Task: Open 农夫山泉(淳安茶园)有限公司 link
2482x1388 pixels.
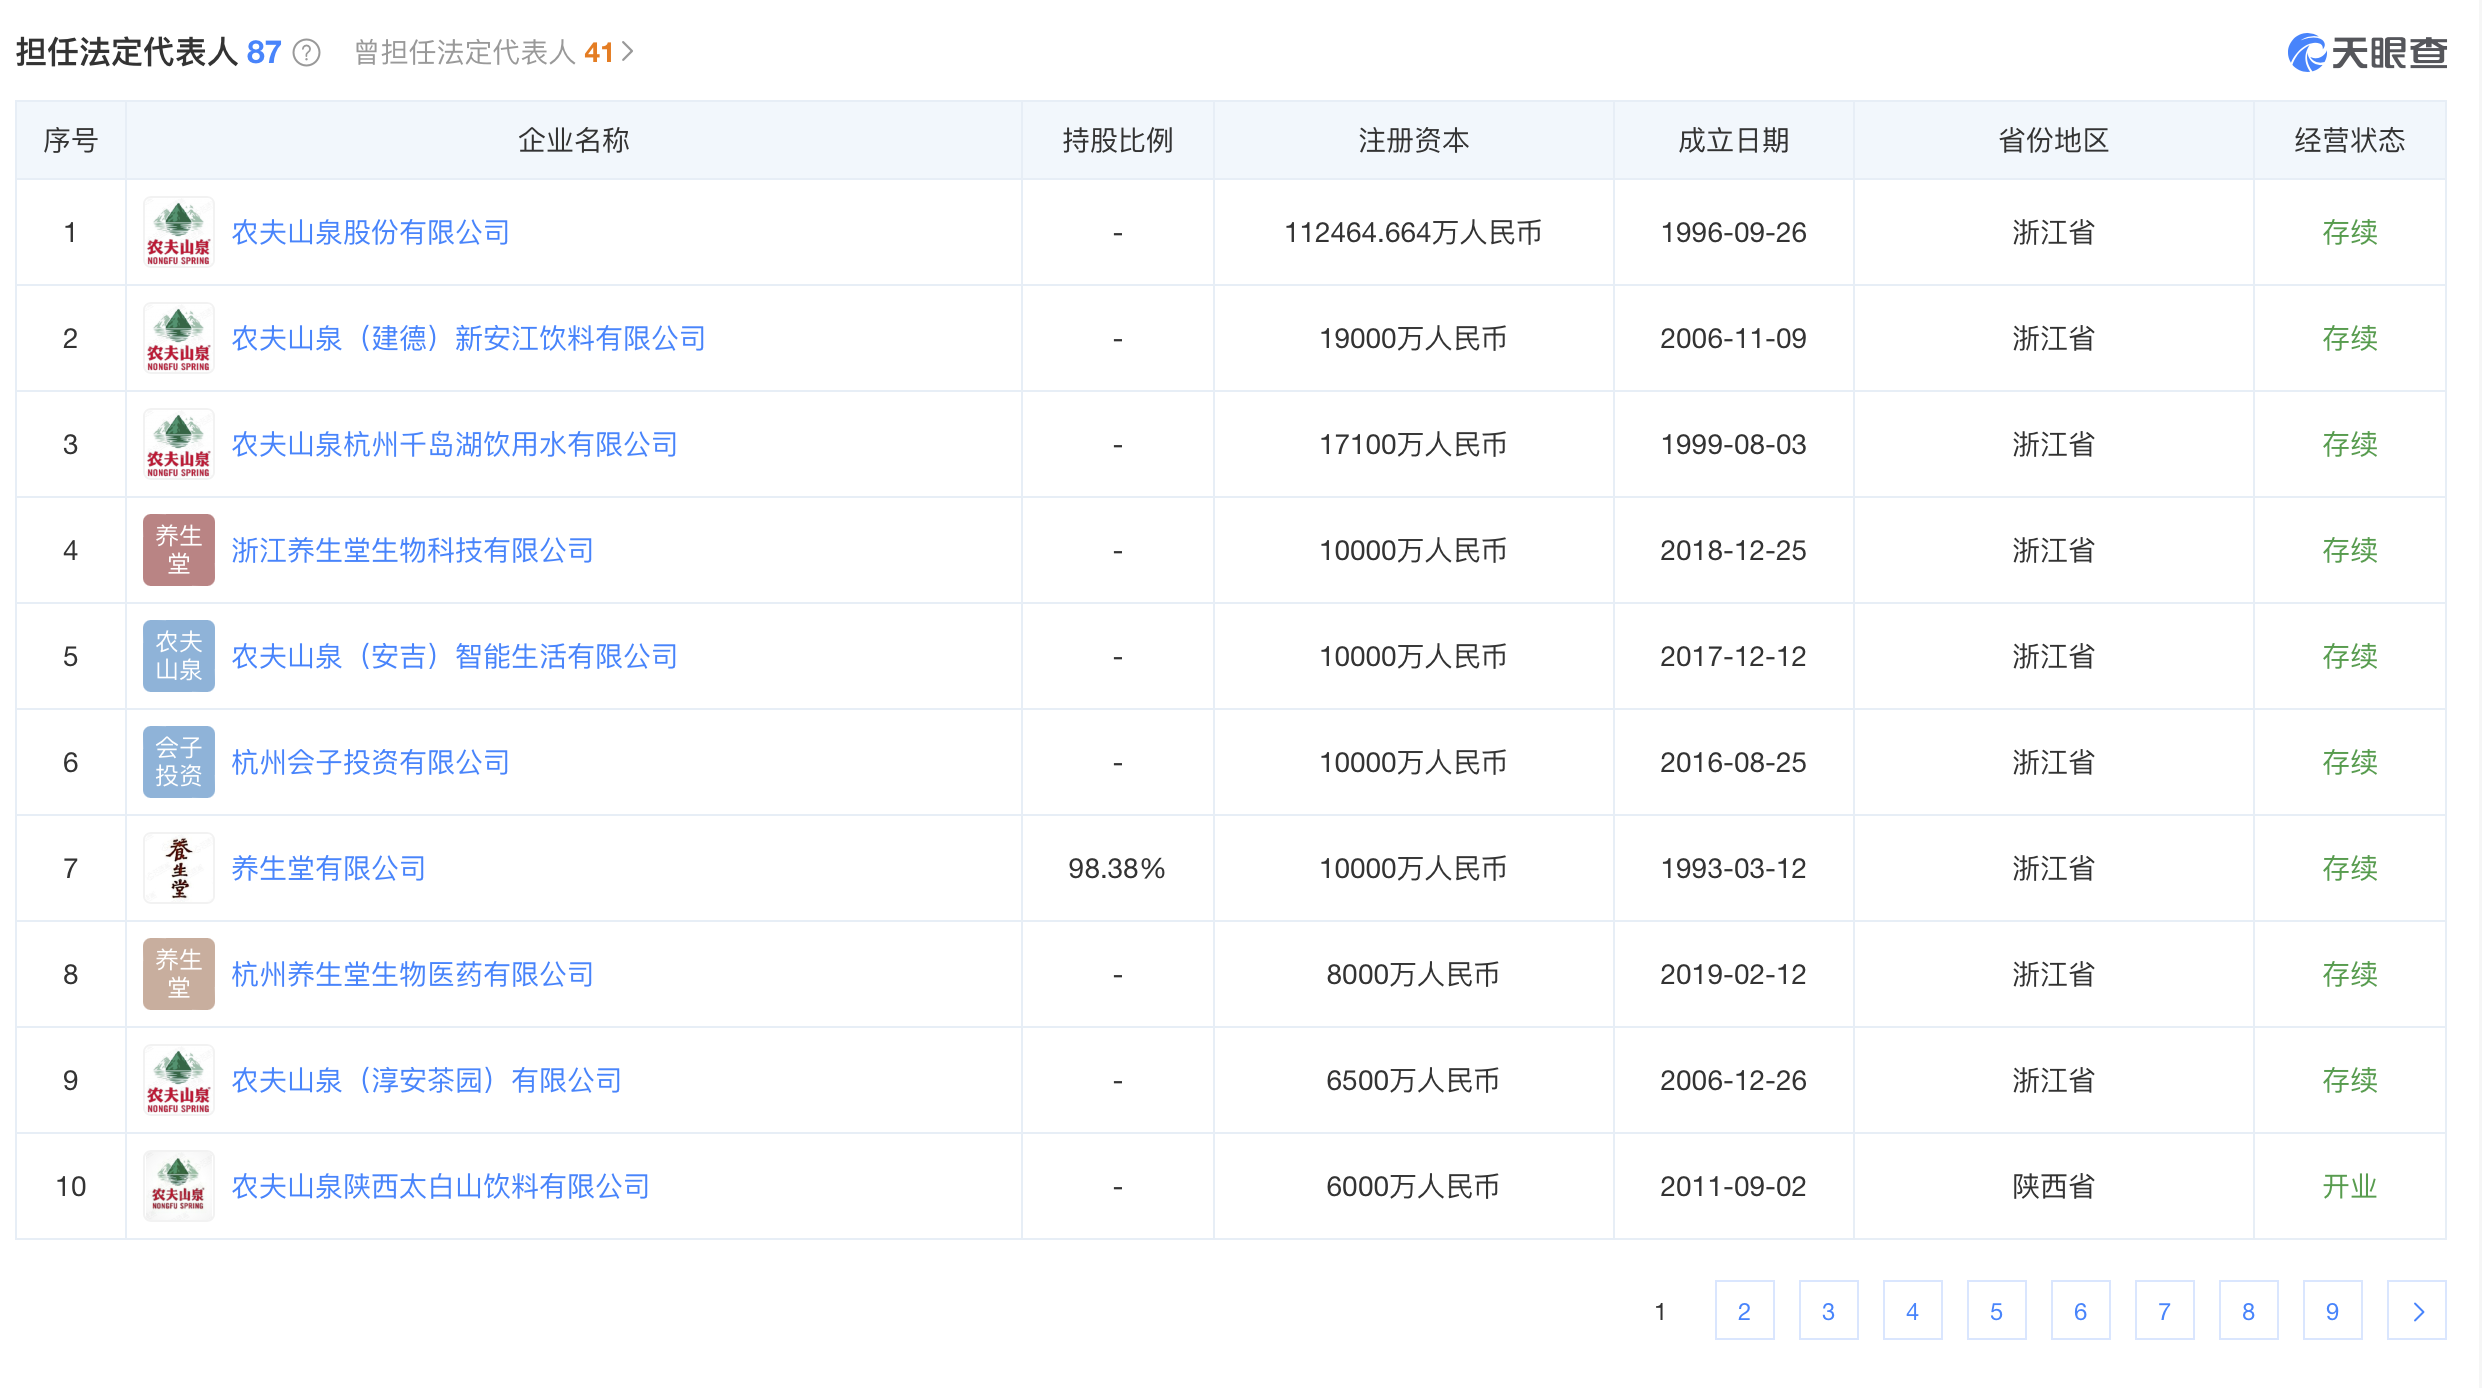Action: 426,1081
